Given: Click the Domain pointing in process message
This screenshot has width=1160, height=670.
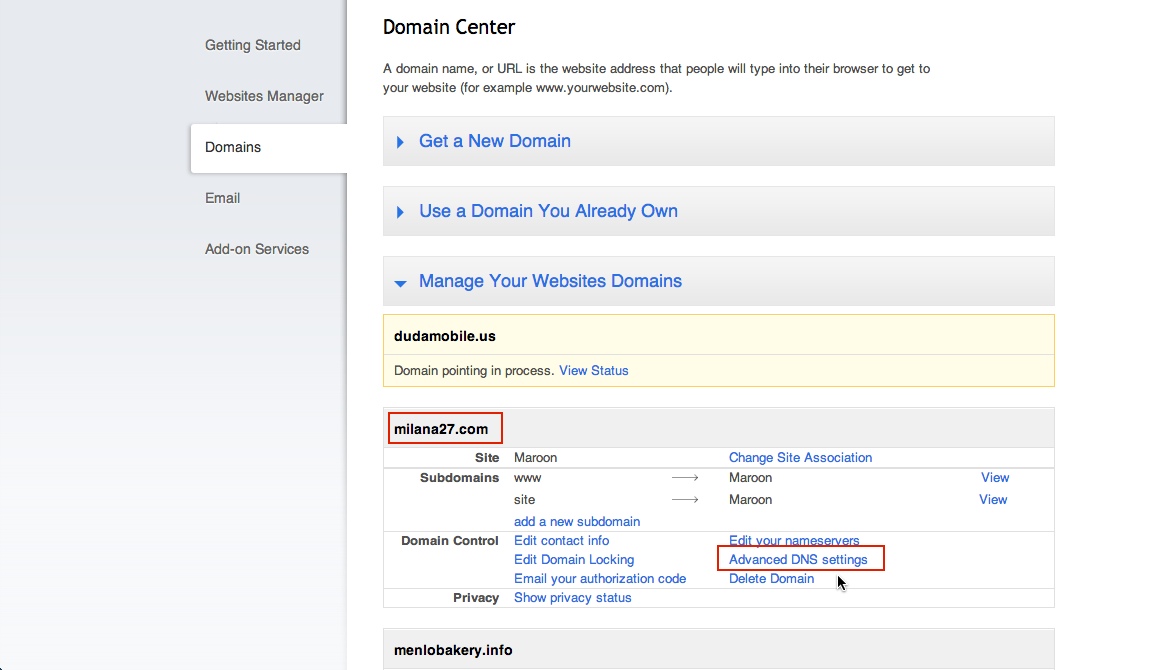Looking at the screenshot, I should coord(473,370).
